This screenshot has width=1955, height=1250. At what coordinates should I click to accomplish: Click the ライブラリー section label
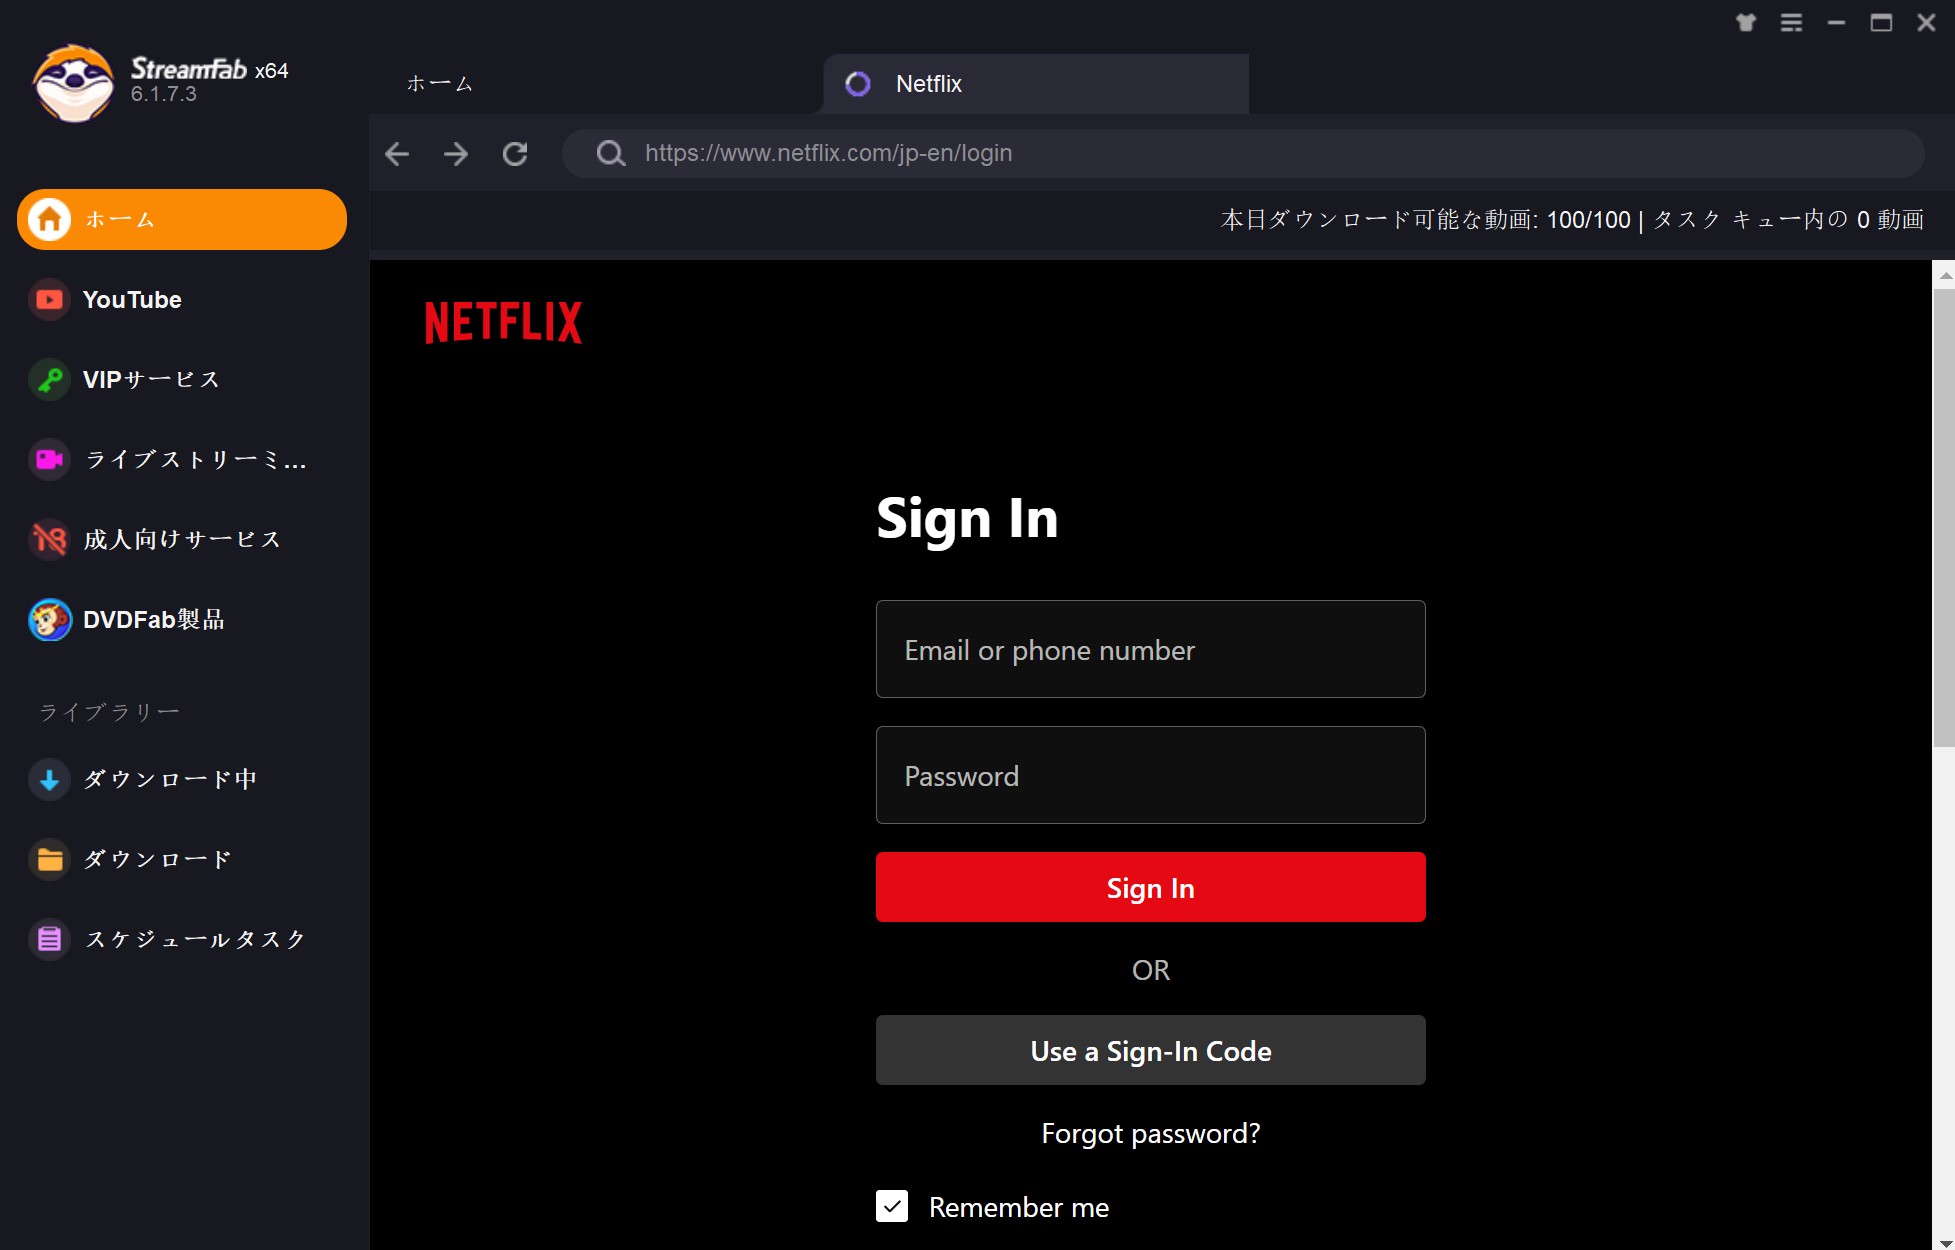(110, 712)
